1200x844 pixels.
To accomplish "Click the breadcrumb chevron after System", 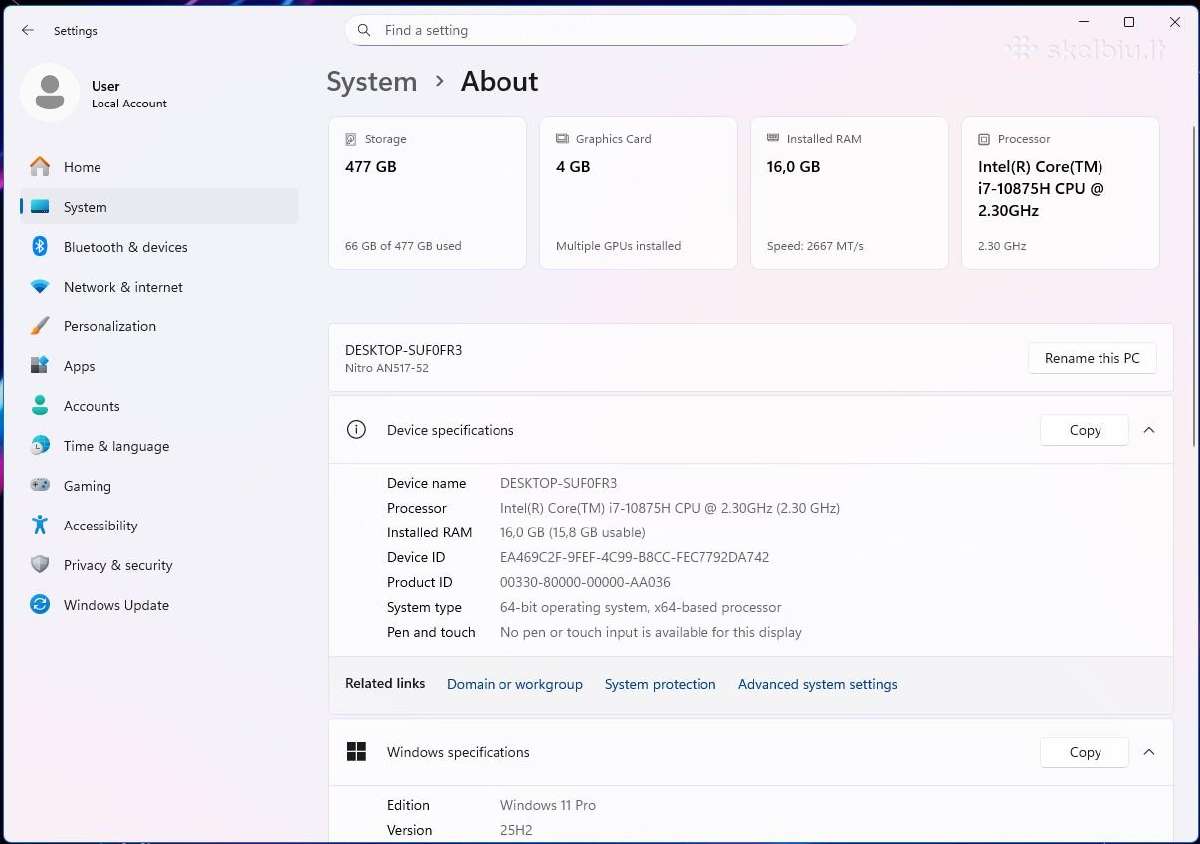I will (x=439, y=82).
